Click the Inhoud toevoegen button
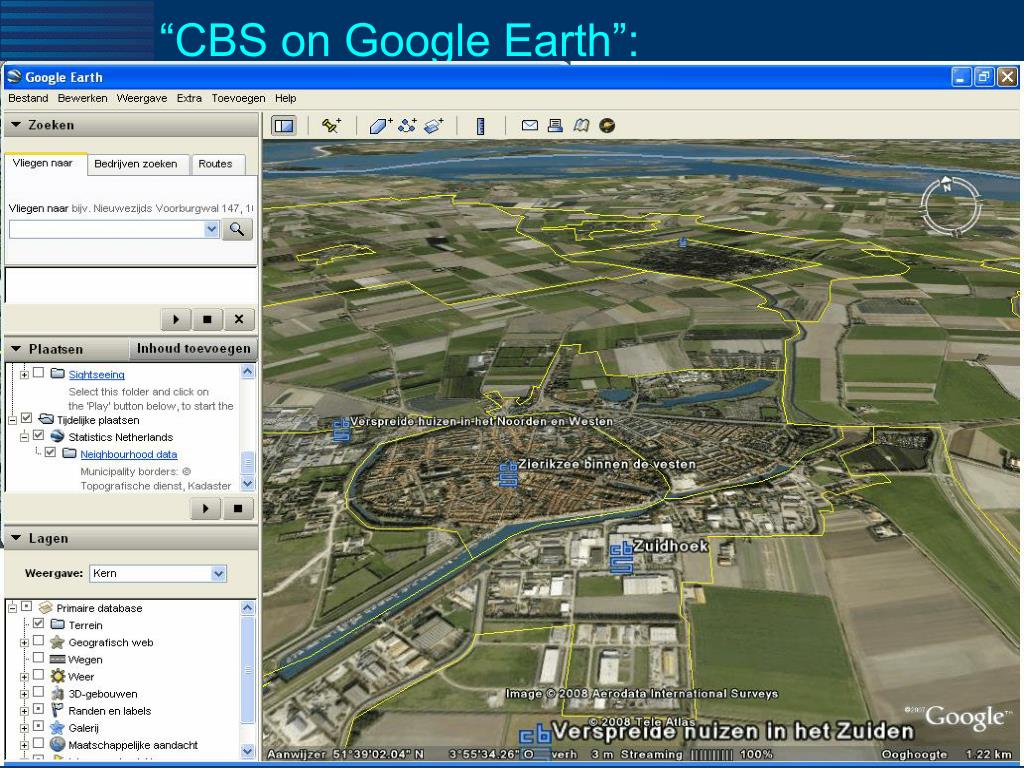 (193, 349)
